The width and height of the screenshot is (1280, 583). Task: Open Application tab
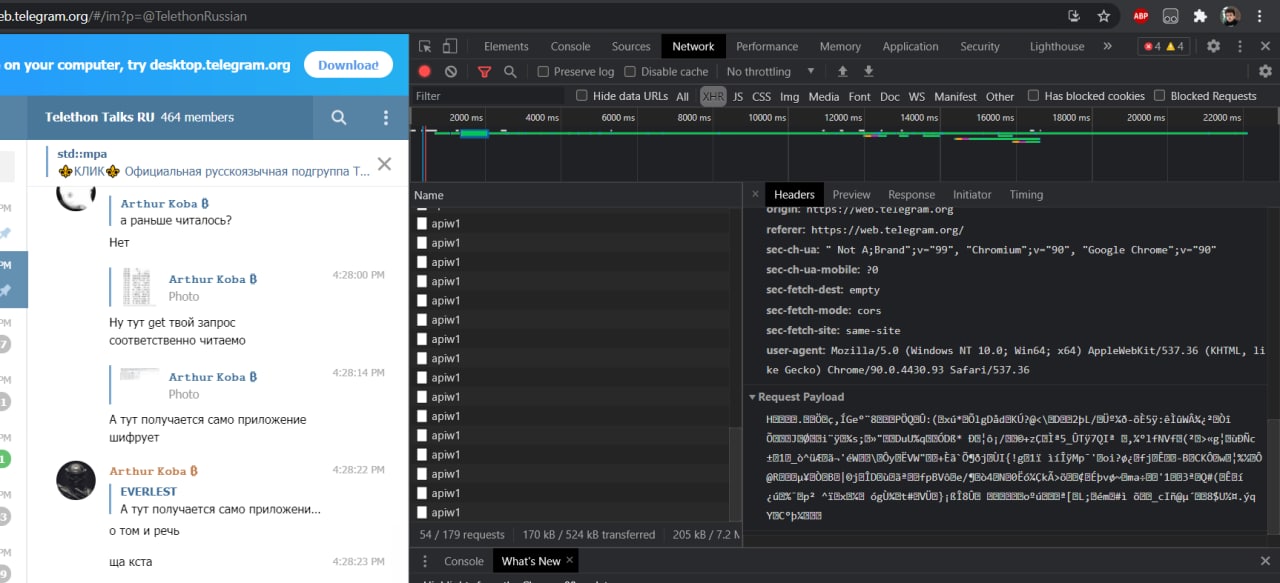tap(910, 46)
